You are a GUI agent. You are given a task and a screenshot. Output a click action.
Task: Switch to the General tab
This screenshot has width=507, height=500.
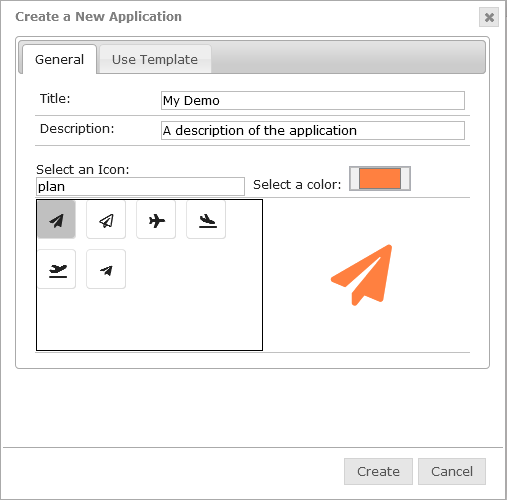[59, 59]
